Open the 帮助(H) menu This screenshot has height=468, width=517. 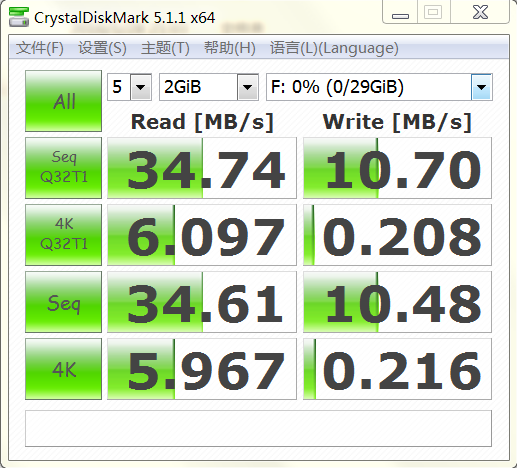click(x=230, y=48)
